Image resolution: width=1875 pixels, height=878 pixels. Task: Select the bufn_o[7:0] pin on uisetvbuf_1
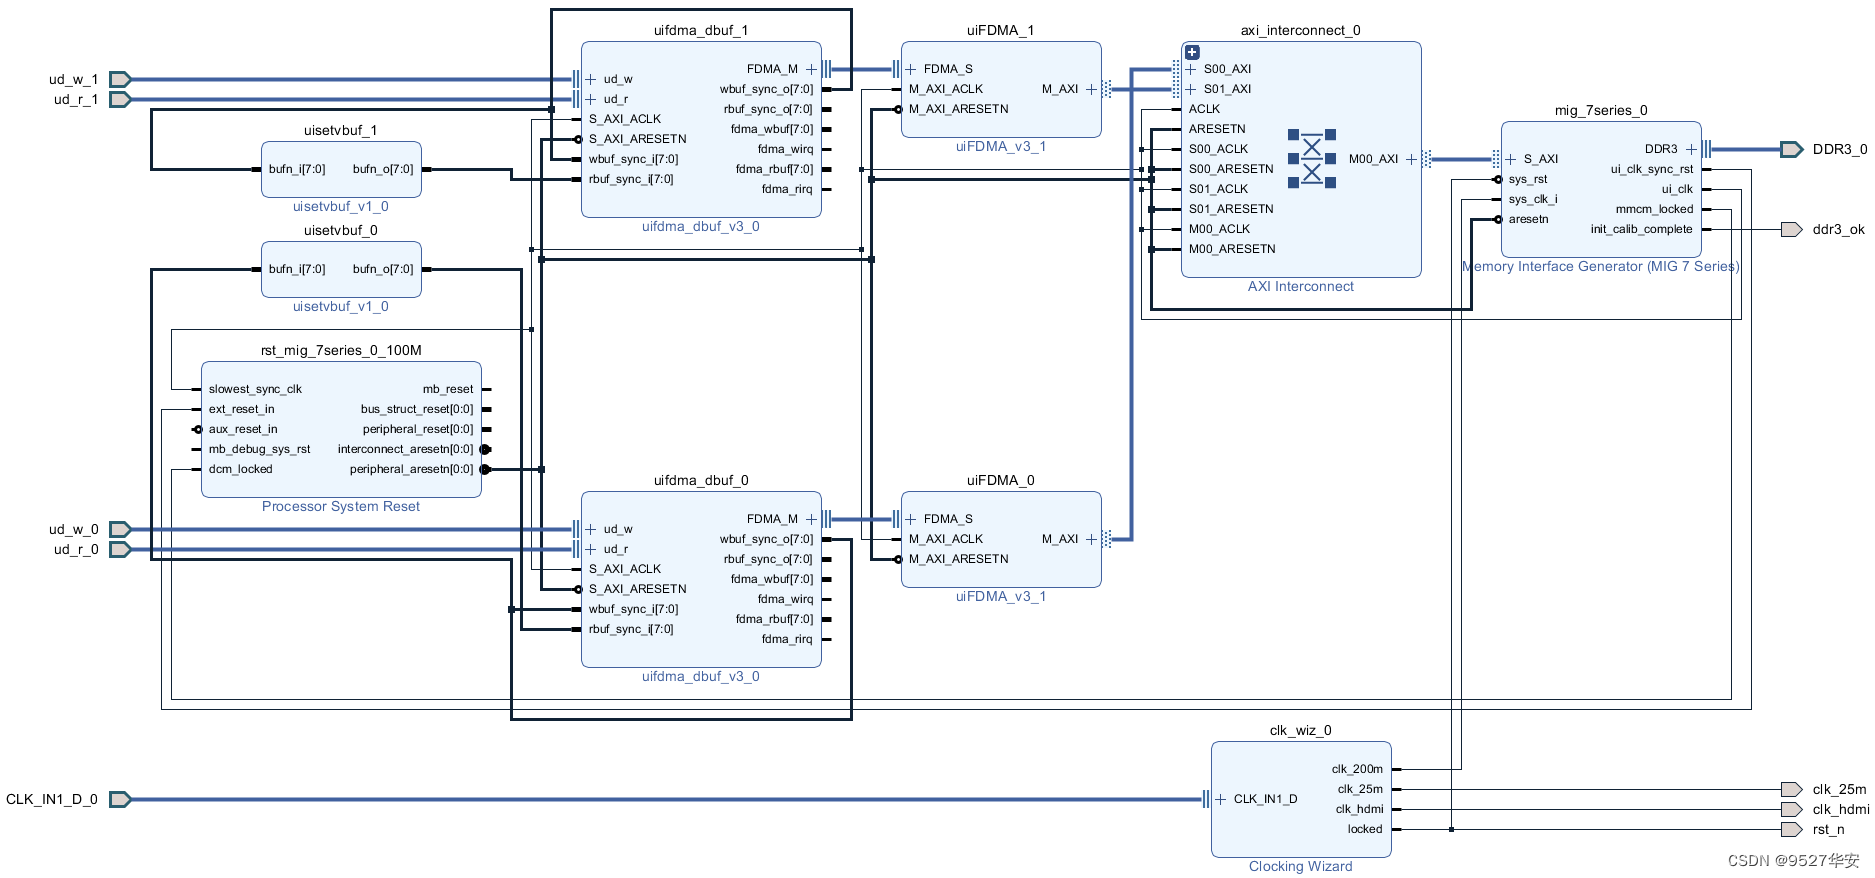(383, 169)
